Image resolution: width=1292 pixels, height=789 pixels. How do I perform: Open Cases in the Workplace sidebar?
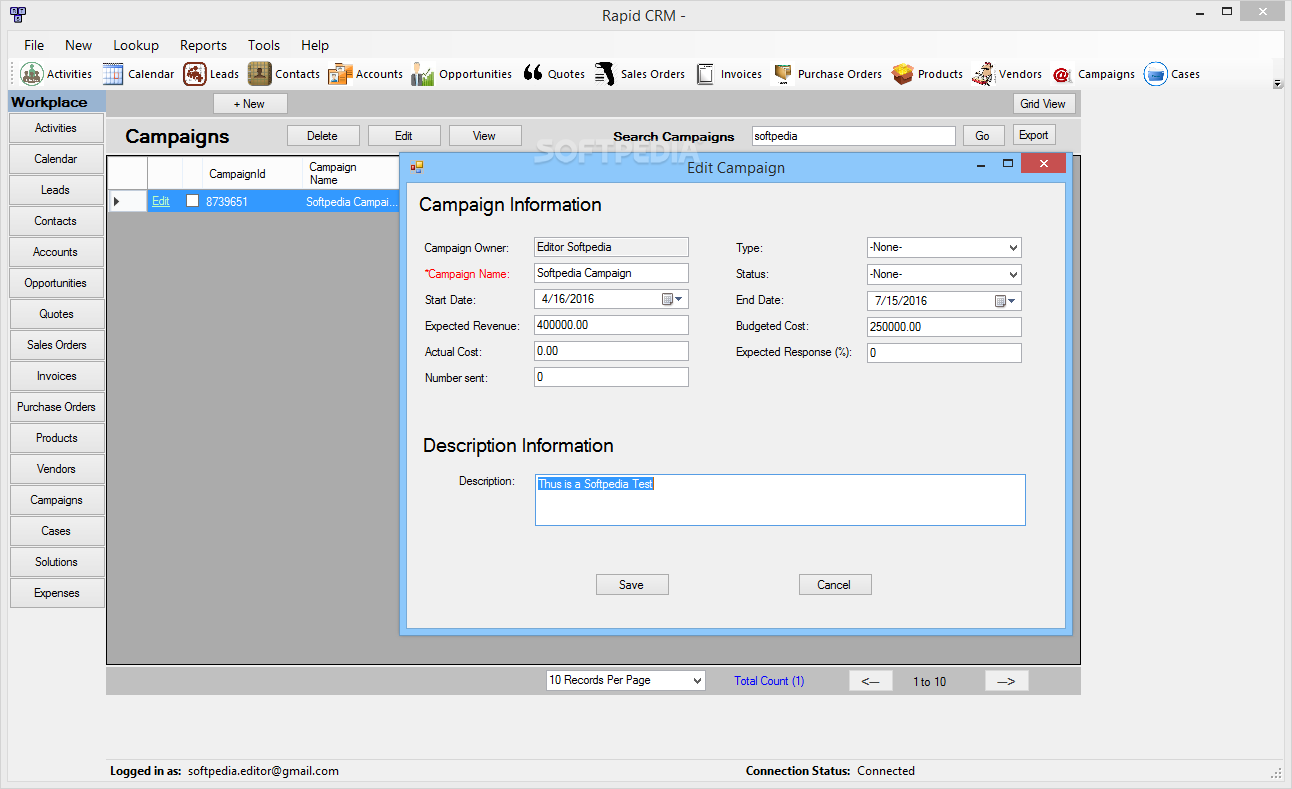(x=57, y=531)
